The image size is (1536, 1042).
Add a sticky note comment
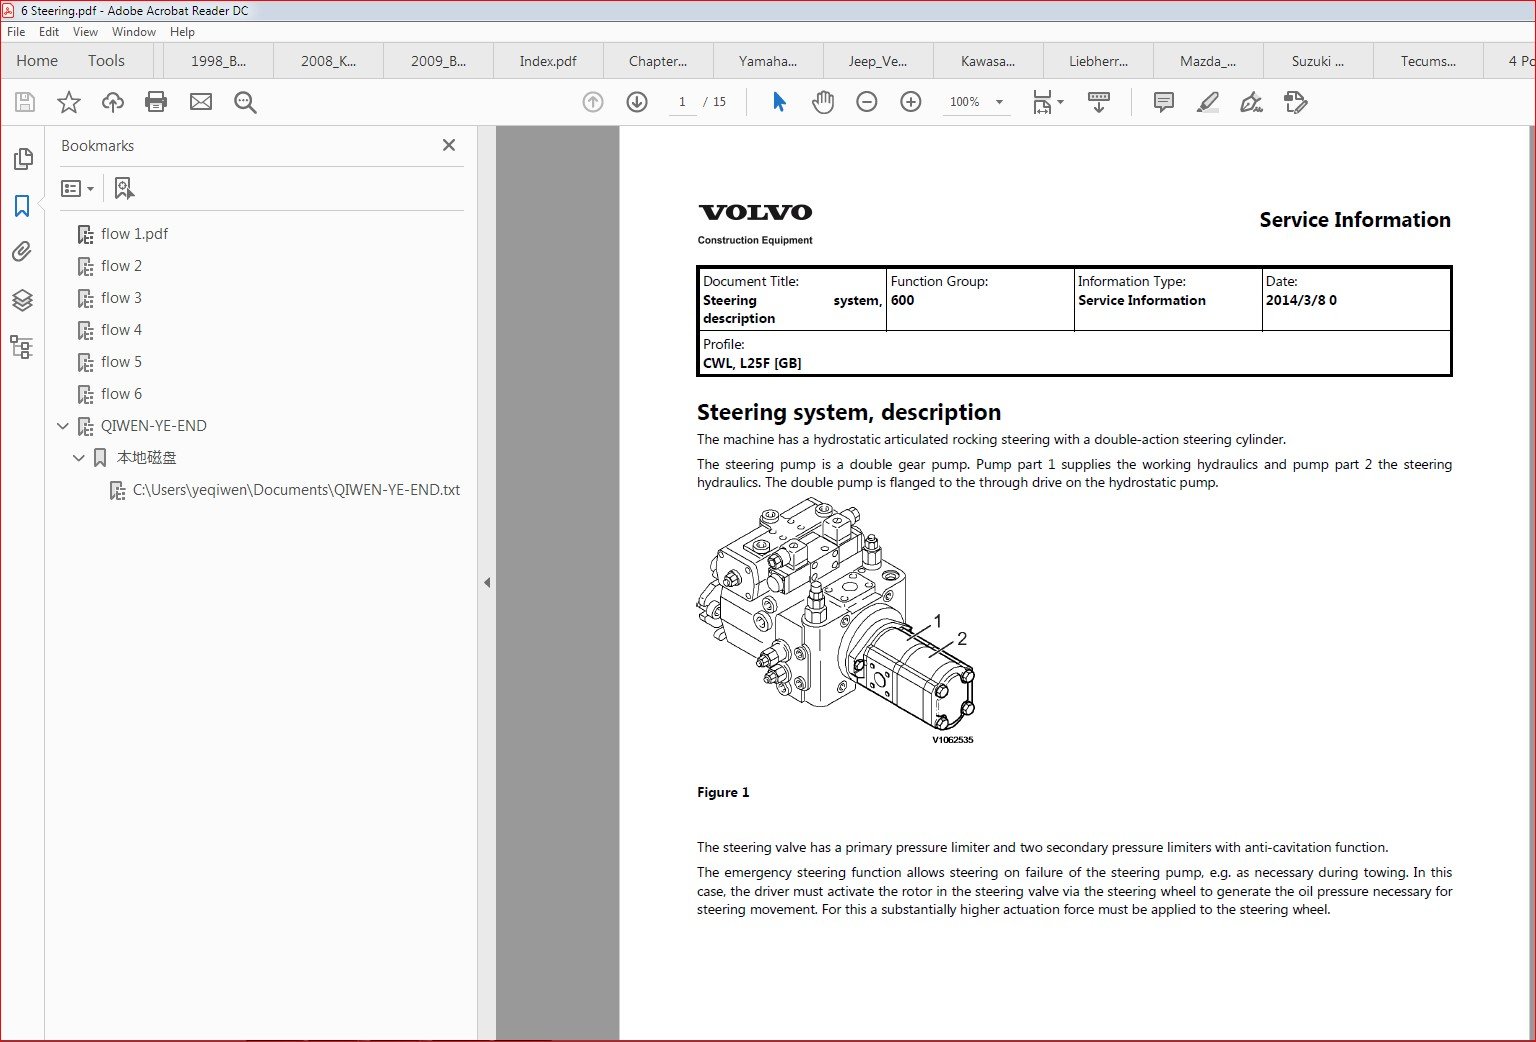pyautogui.click(x=1164, y=102)
